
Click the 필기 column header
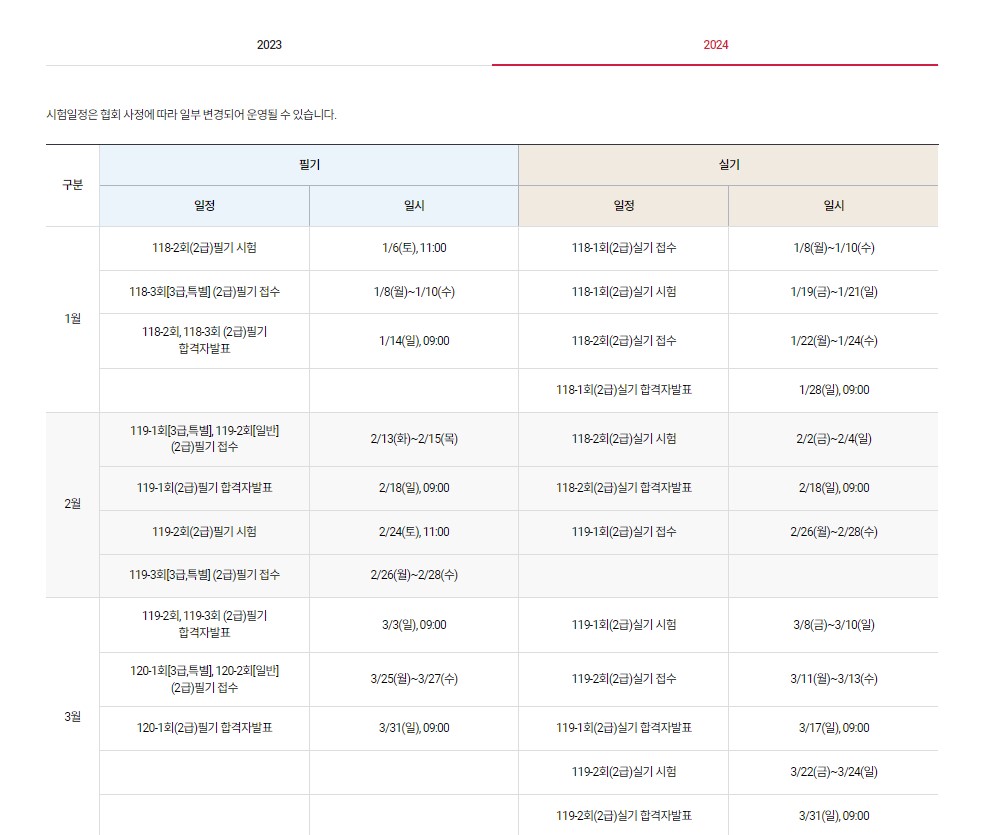coord(307,165)
